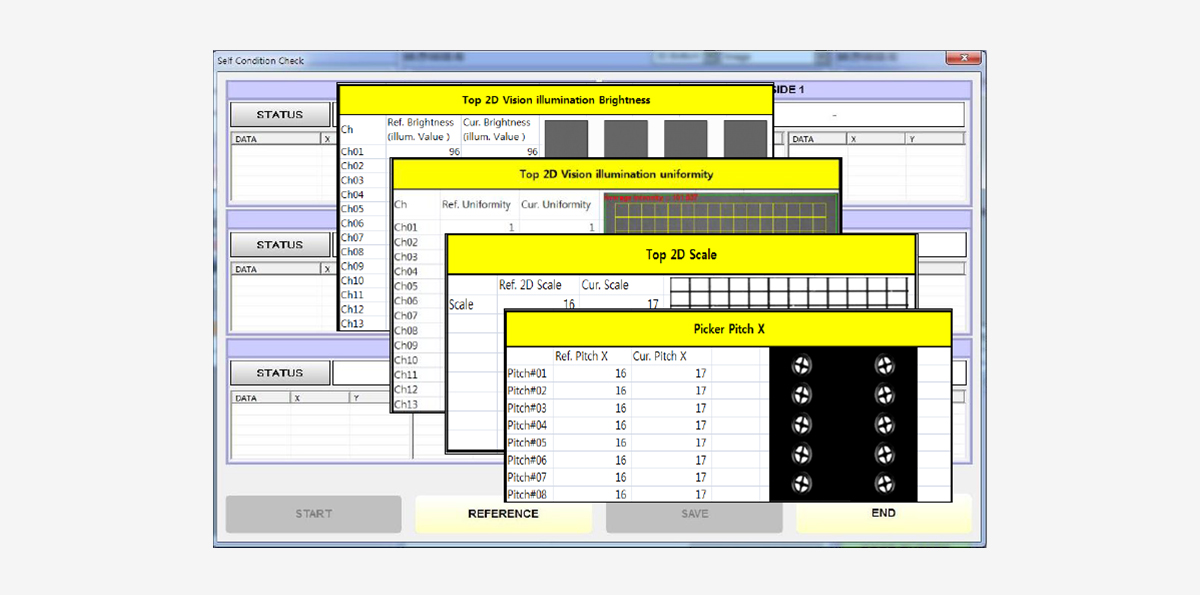Select Ch01 in the Brightness table
Viewport: 1200px width, 595px height.
coord(352,152)
